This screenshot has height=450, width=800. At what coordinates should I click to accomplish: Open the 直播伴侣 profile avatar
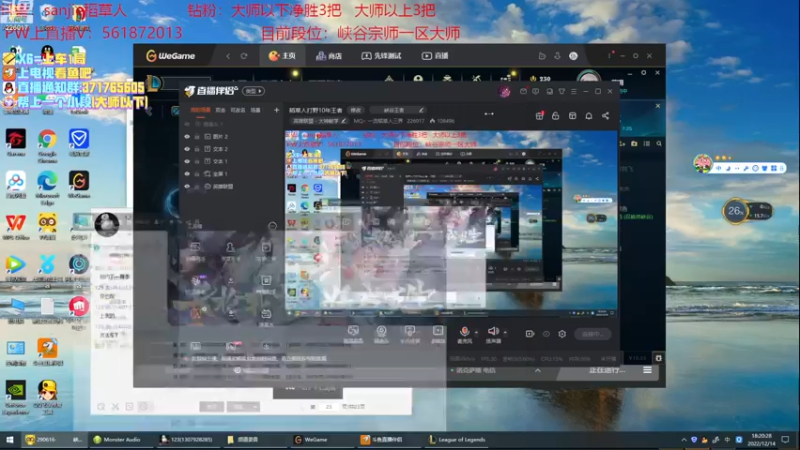point(505,92)
